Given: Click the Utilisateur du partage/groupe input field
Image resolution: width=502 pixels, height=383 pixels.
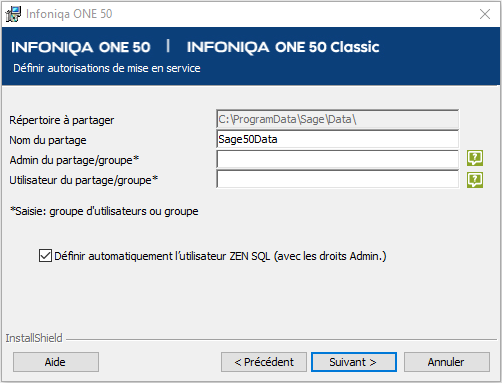Looking at the screenshot, I should click(337, 179).
